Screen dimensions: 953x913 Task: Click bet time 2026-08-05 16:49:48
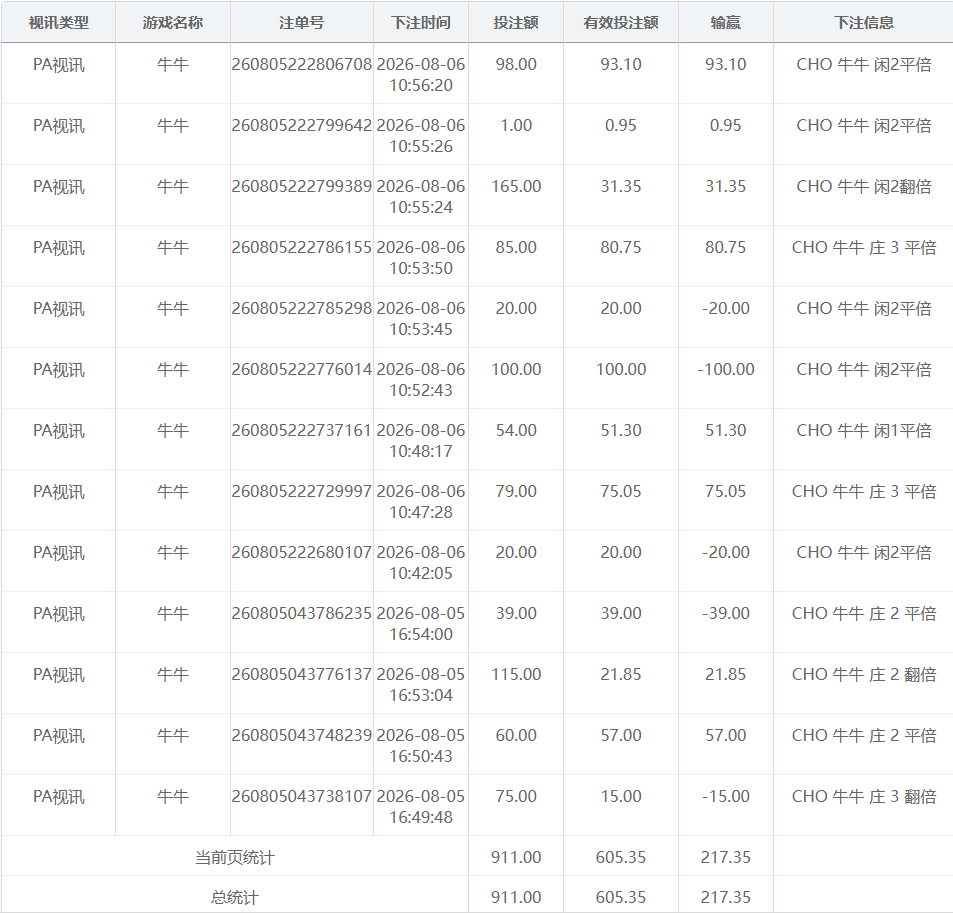421,807
